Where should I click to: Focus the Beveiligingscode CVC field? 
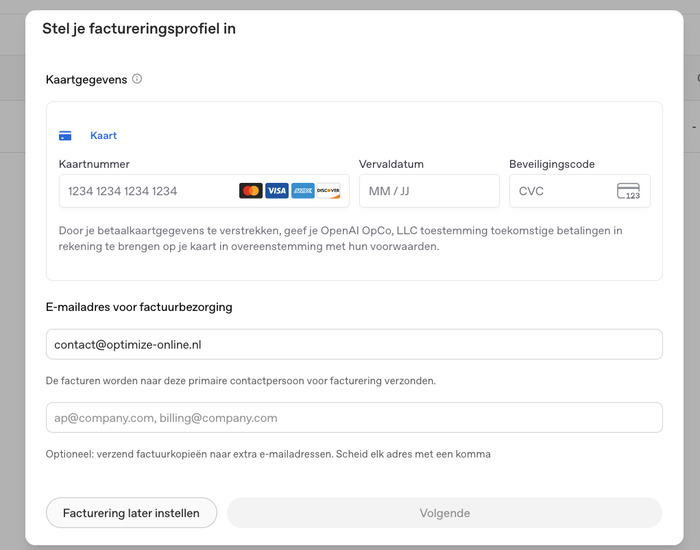pos(579,191)
